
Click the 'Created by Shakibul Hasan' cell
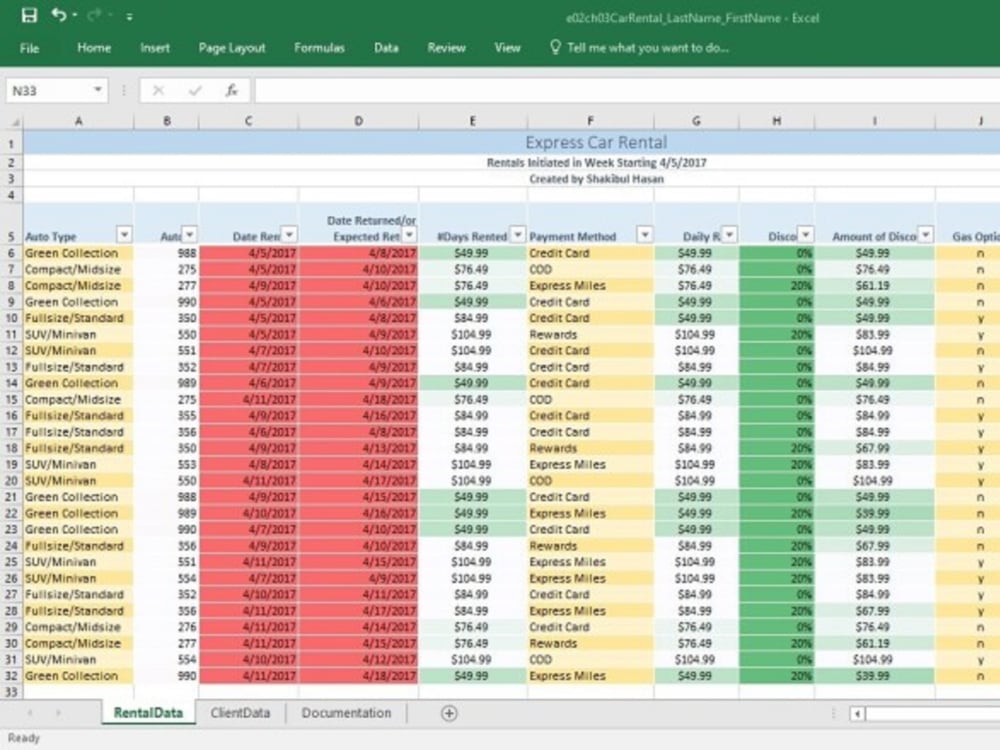point(596,179)
